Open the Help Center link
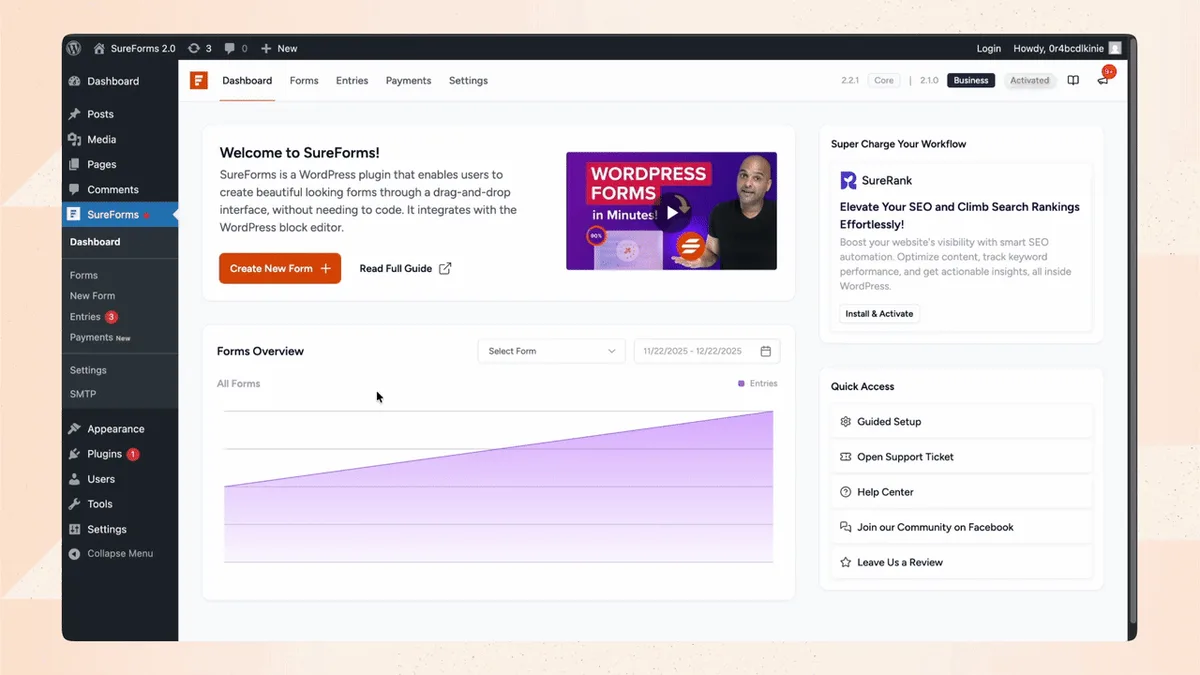Screen dimensions: 1200x675 click(x=961, y=492)
